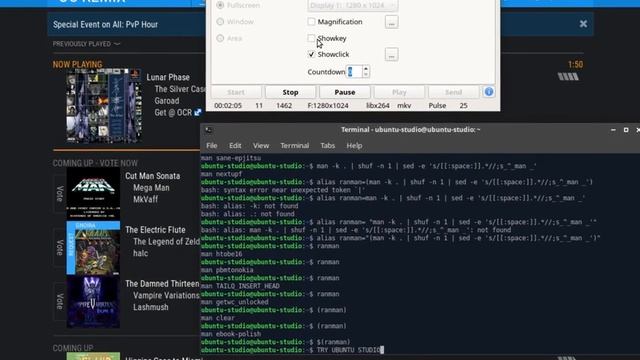Click the artist name MkVaff
The height and width of the screenshot is (360, 640).
[145, 200]
